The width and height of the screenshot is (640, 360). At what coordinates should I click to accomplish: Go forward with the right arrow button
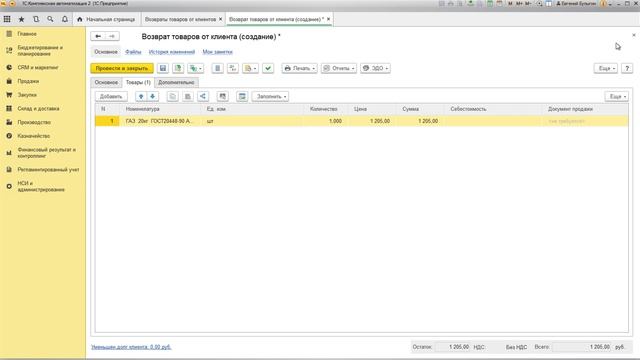112,36
